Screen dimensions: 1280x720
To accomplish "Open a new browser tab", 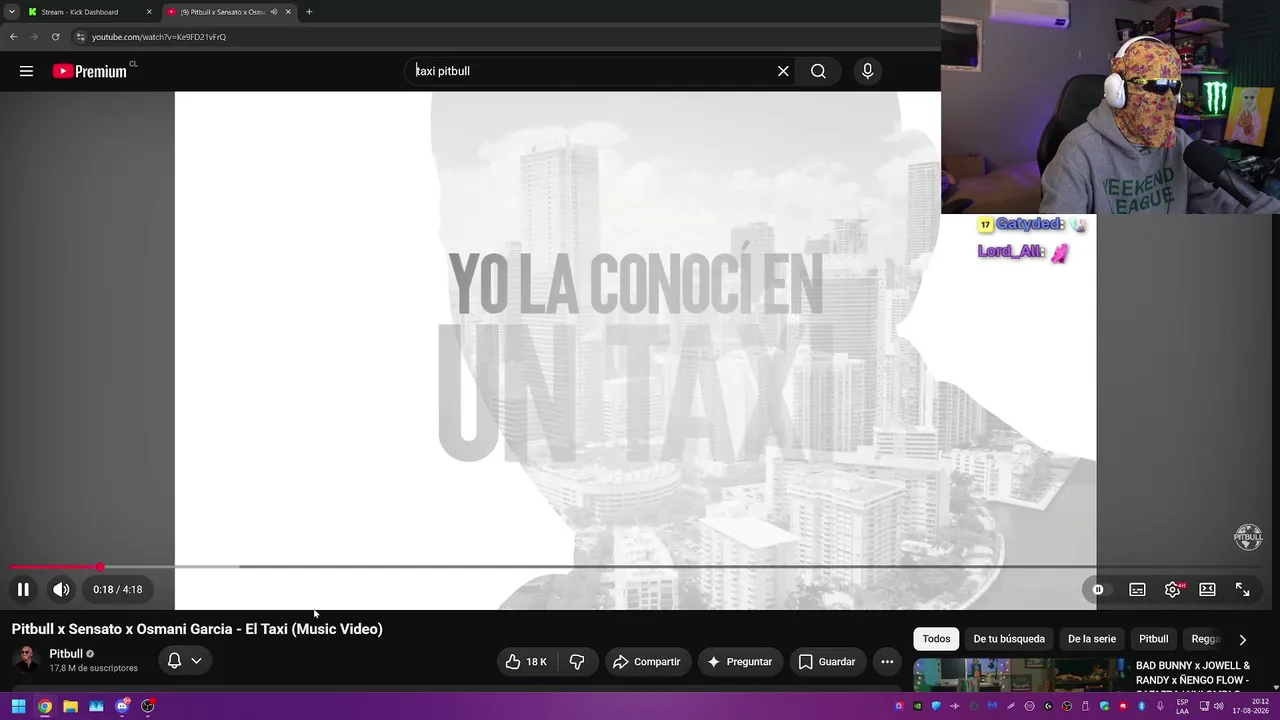I will [x=309, y=12].
